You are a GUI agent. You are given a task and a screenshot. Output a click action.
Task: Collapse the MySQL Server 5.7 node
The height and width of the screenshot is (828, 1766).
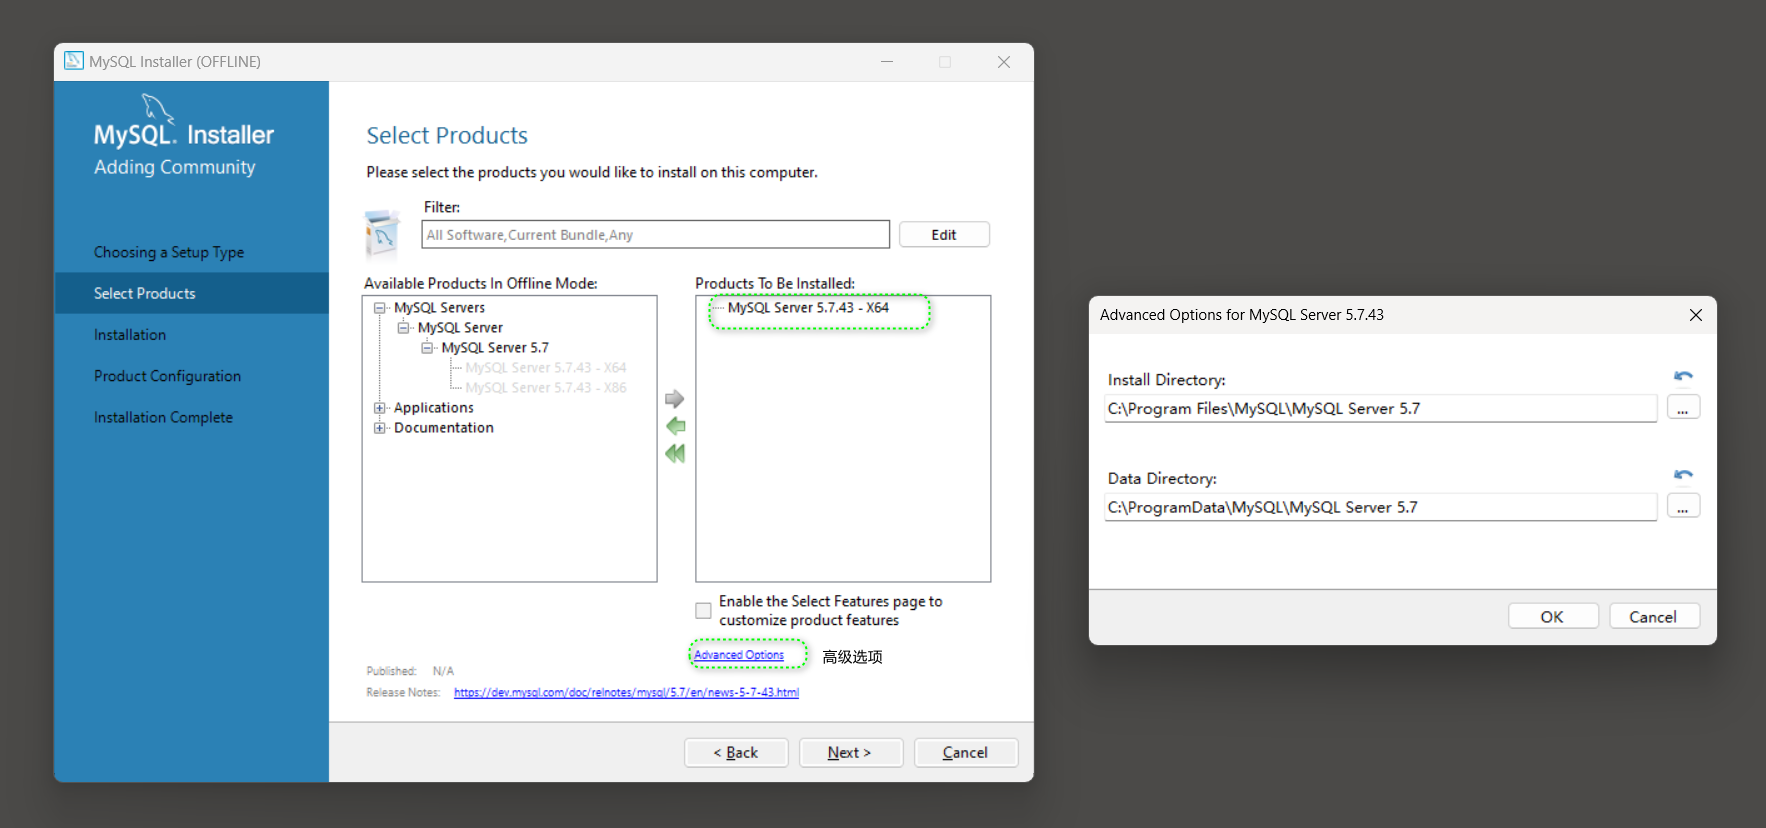coord(428,348)
